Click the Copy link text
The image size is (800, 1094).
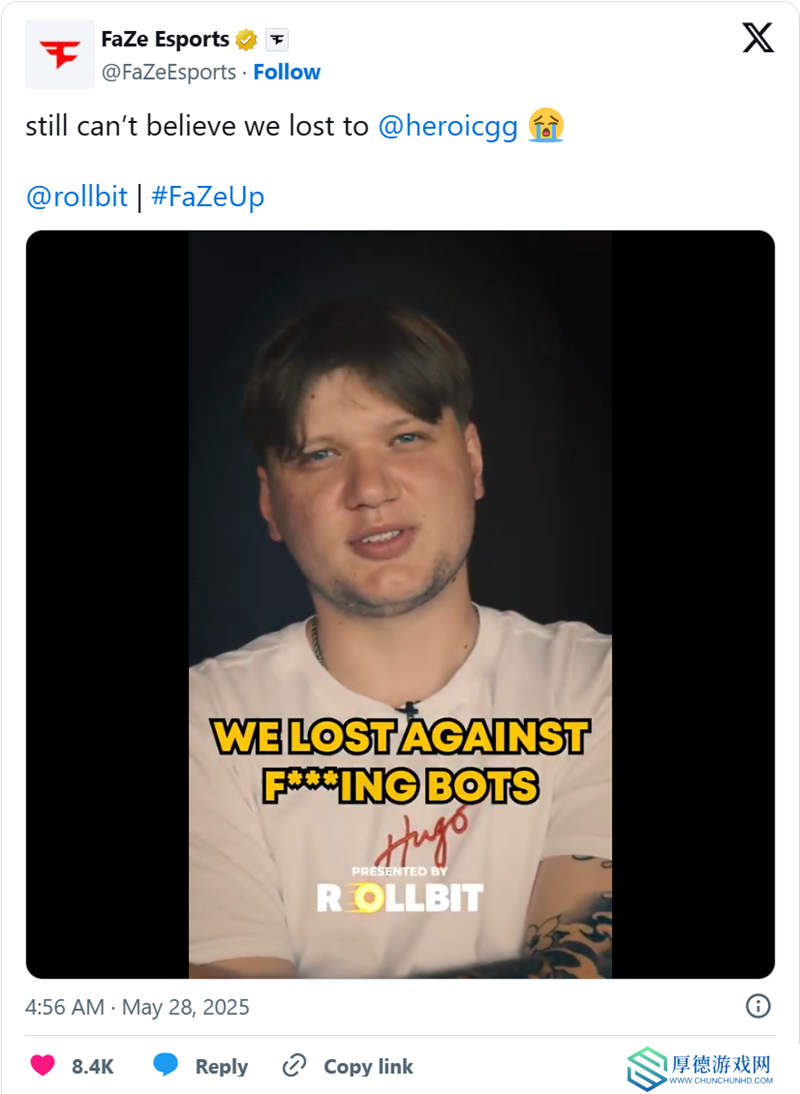[368, 1066]
